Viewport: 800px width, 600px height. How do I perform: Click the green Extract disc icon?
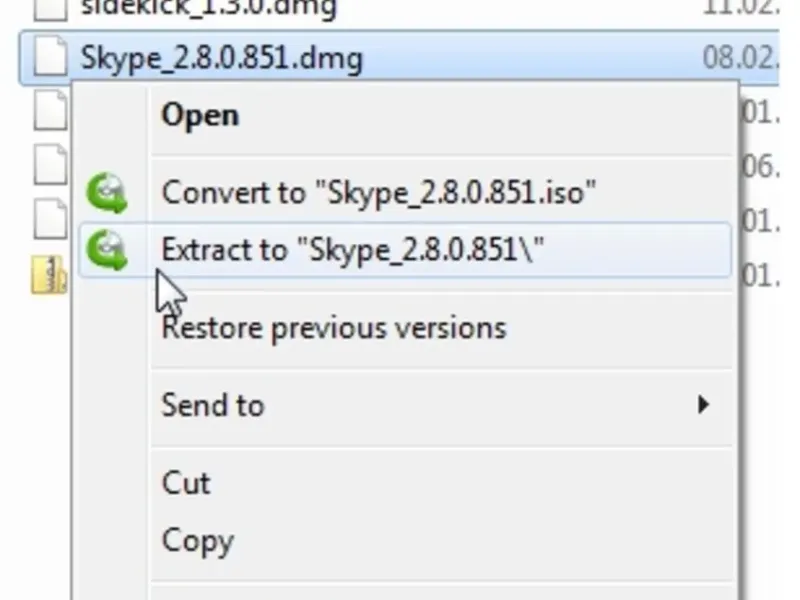(x=106, y=250)
